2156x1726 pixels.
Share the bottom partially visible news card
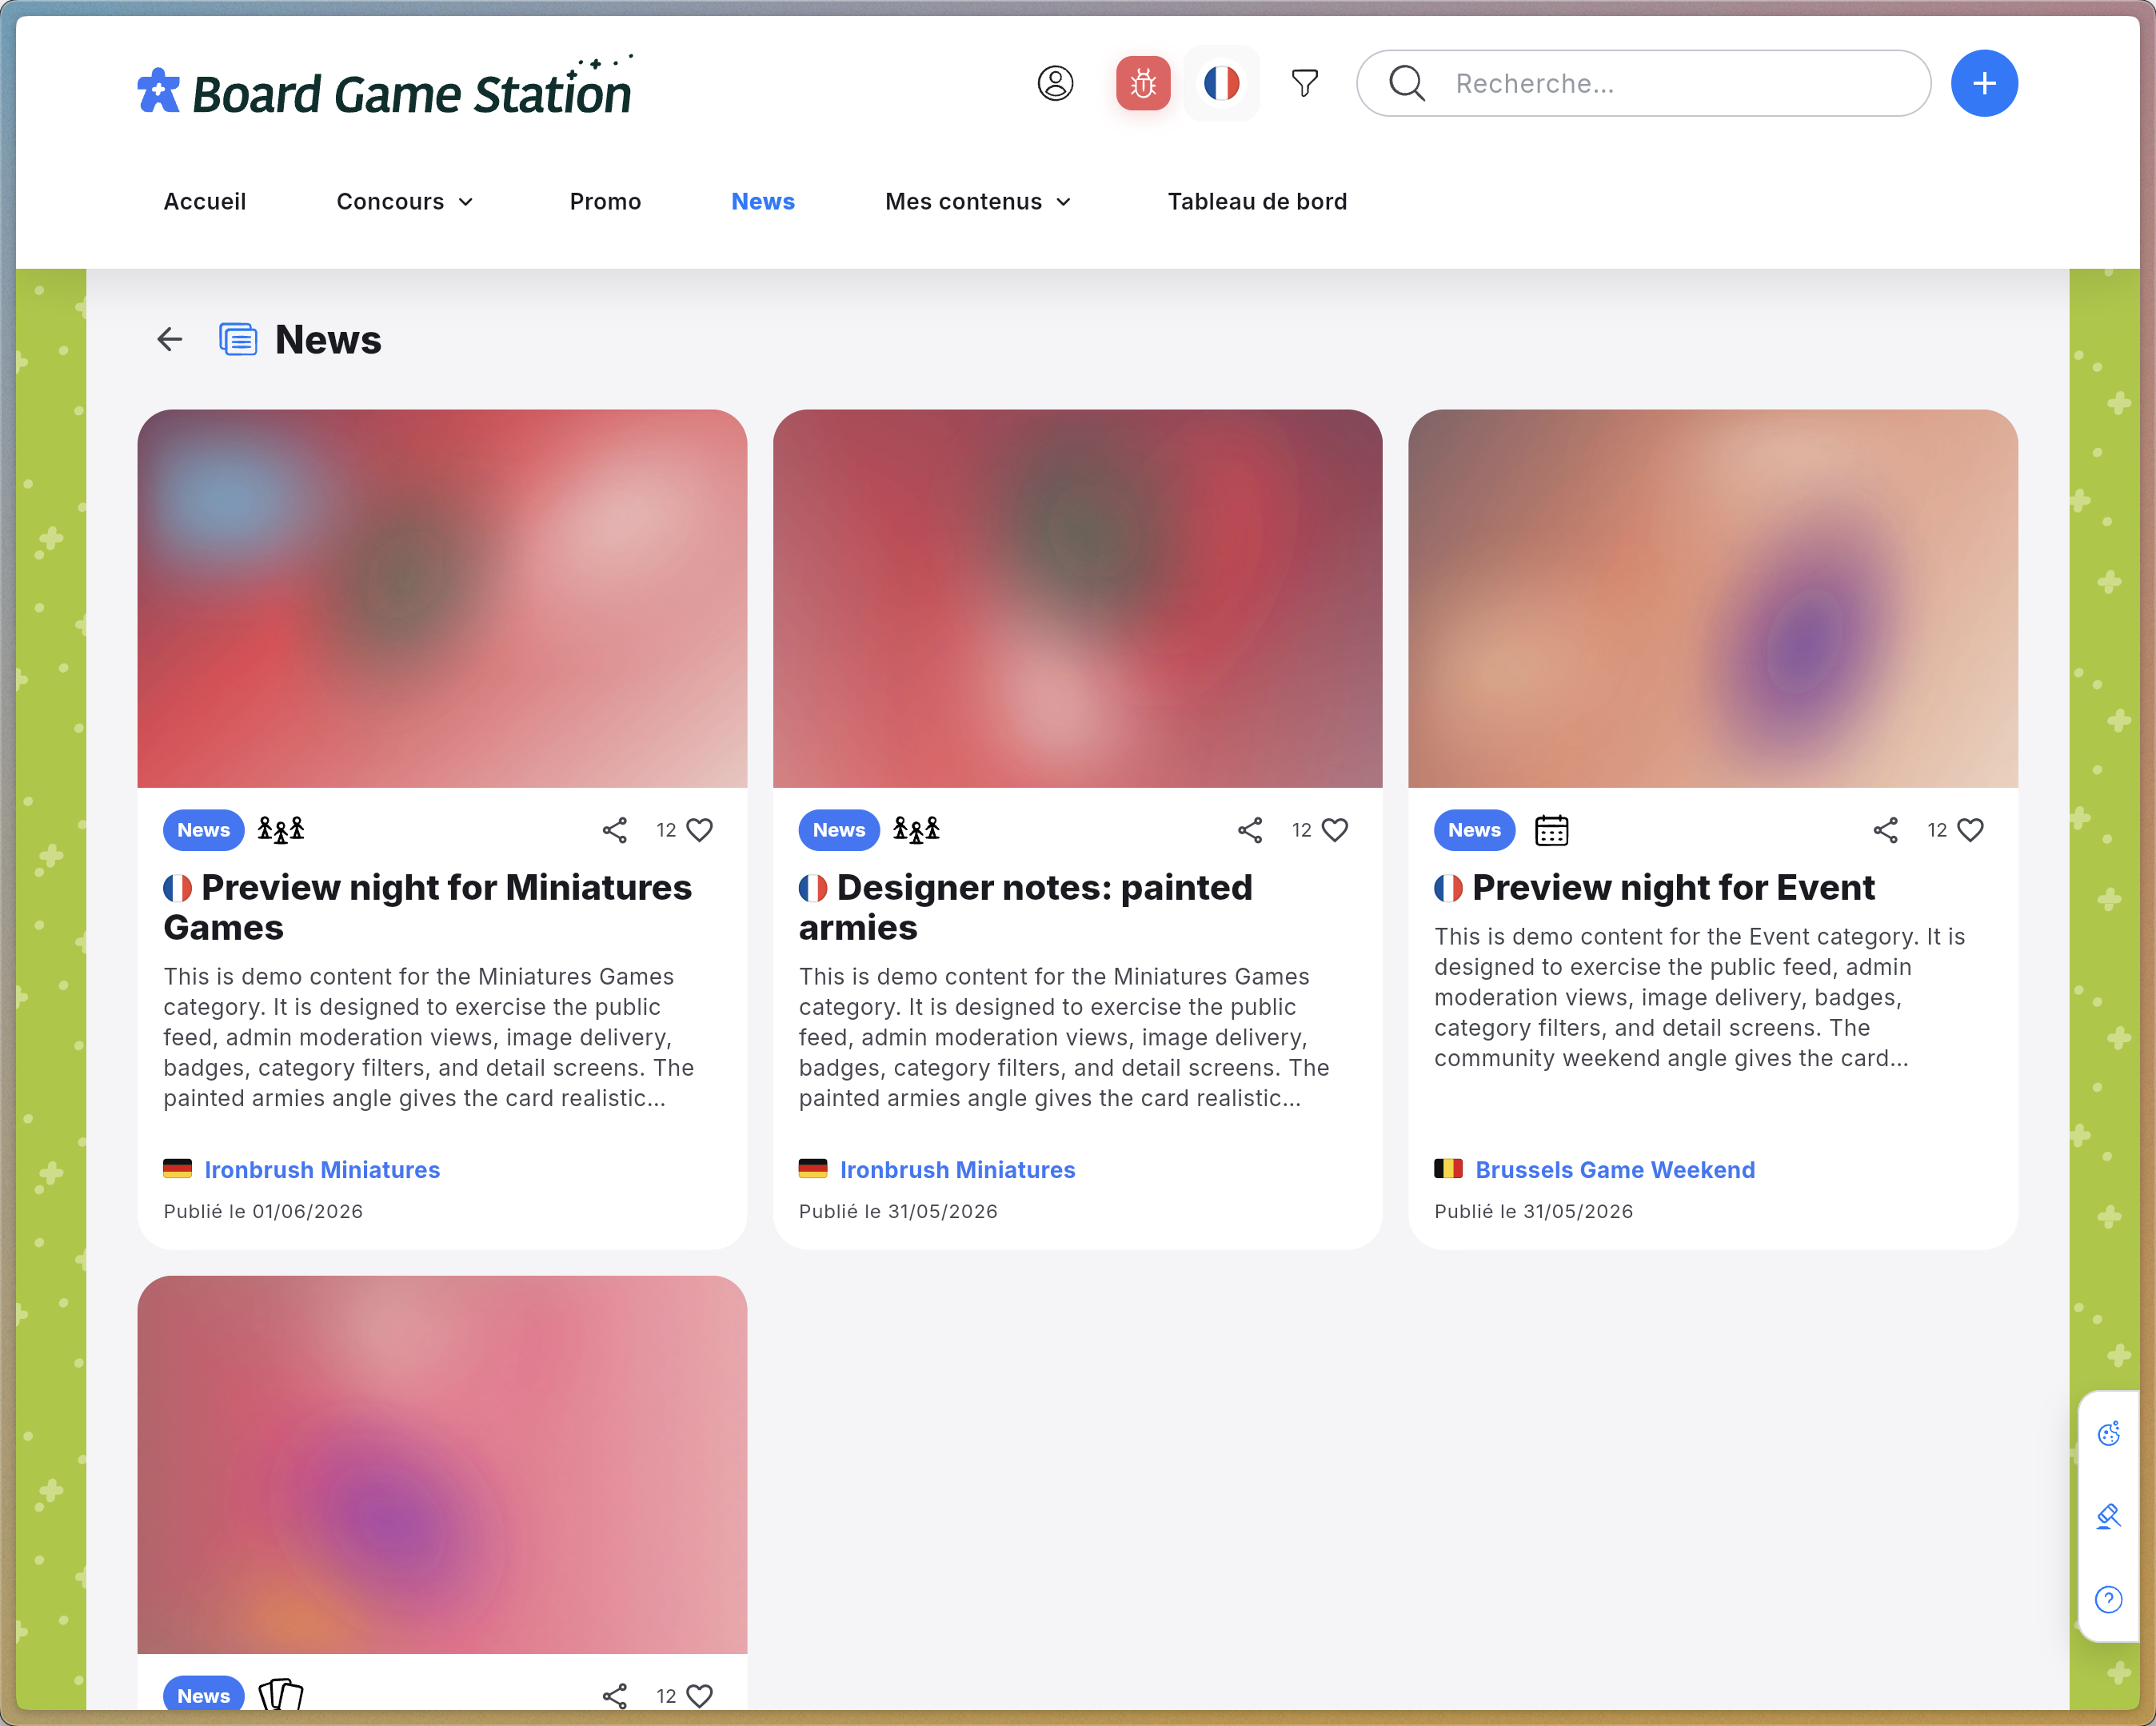(615, 1696)
